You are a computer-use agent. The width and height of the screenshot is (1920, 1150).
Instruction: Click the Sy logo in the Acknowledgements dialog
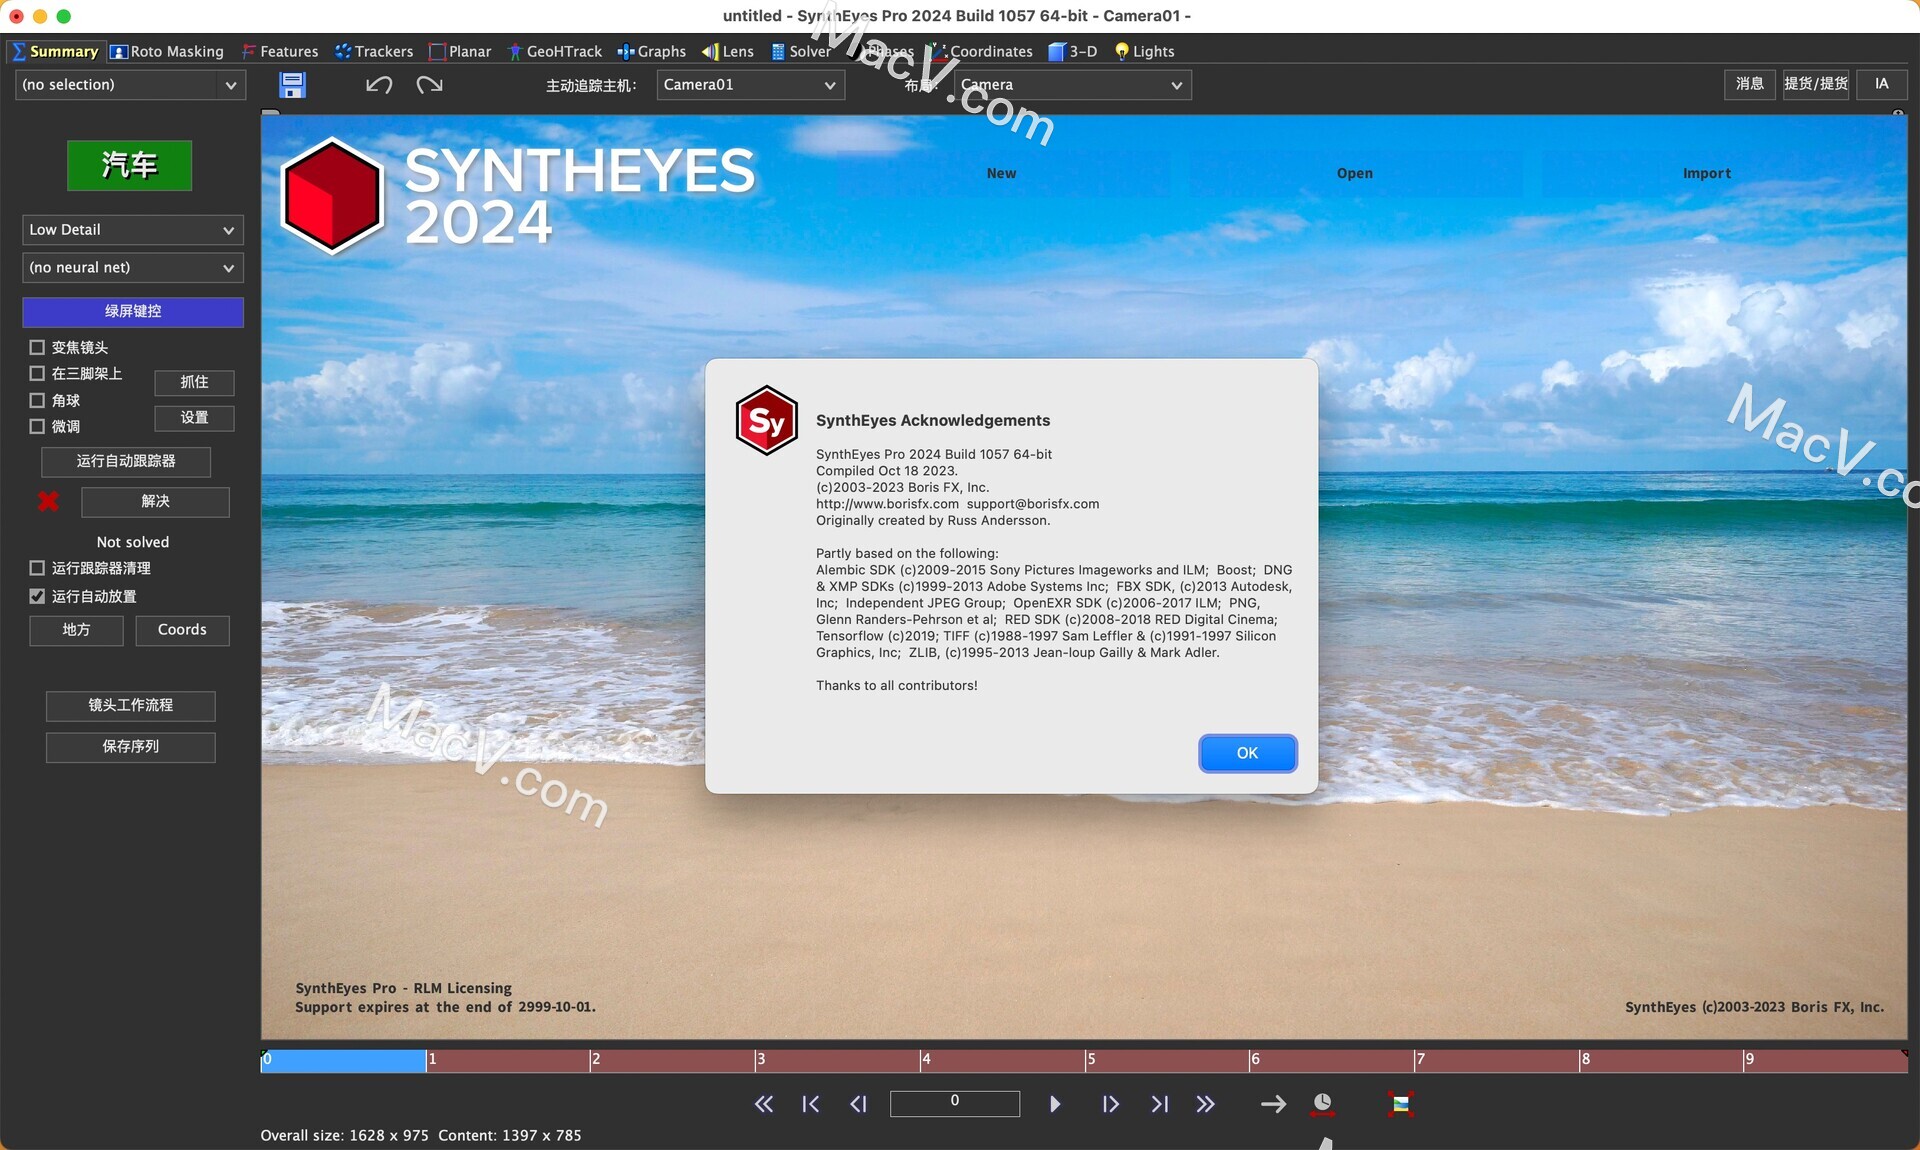click(766, 421)
